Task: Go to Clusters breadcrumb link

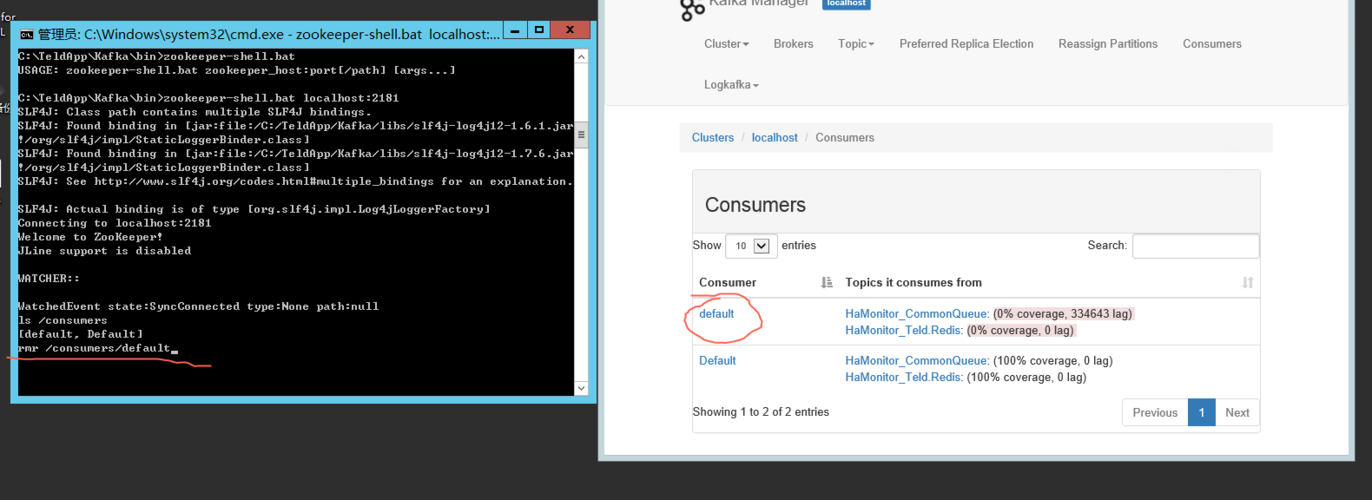Action: (713, 138)
